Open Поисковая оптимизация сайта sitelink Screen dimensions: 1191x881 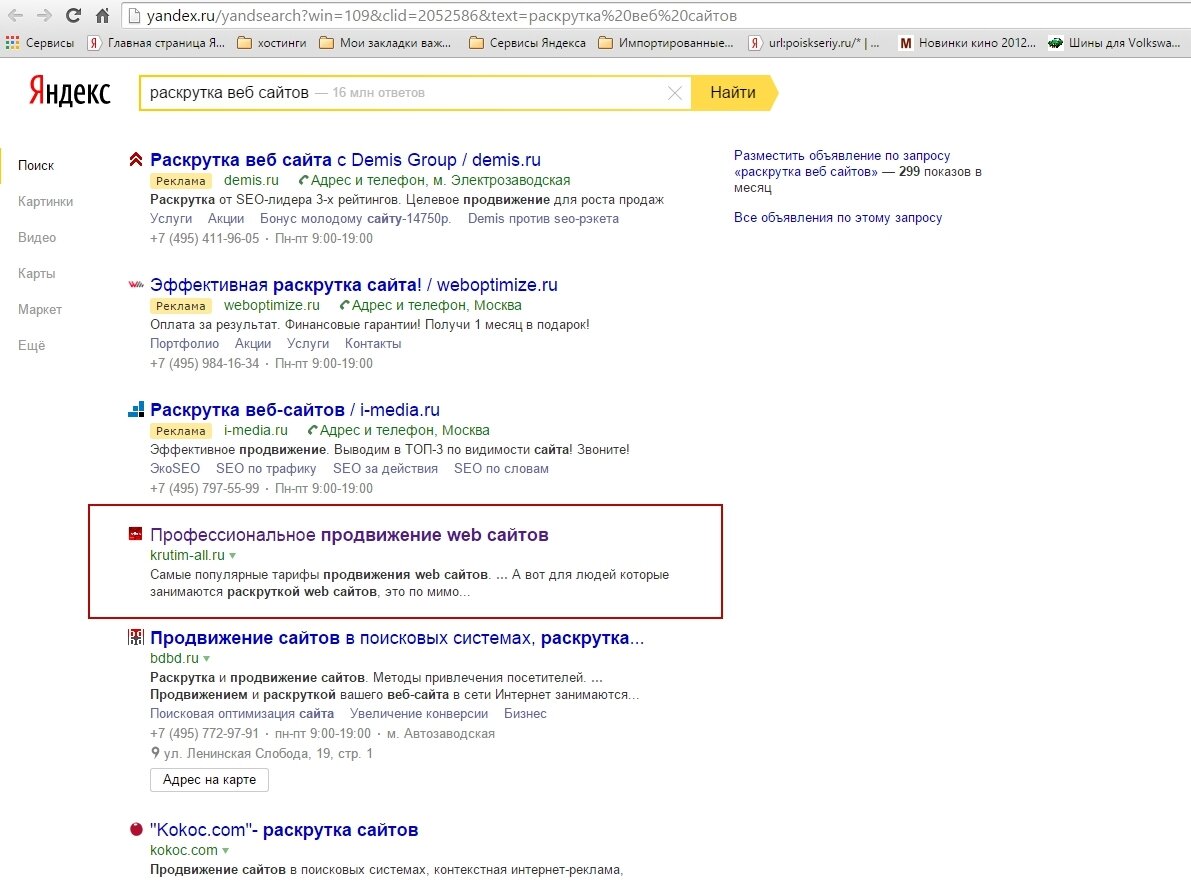(242, 714)
